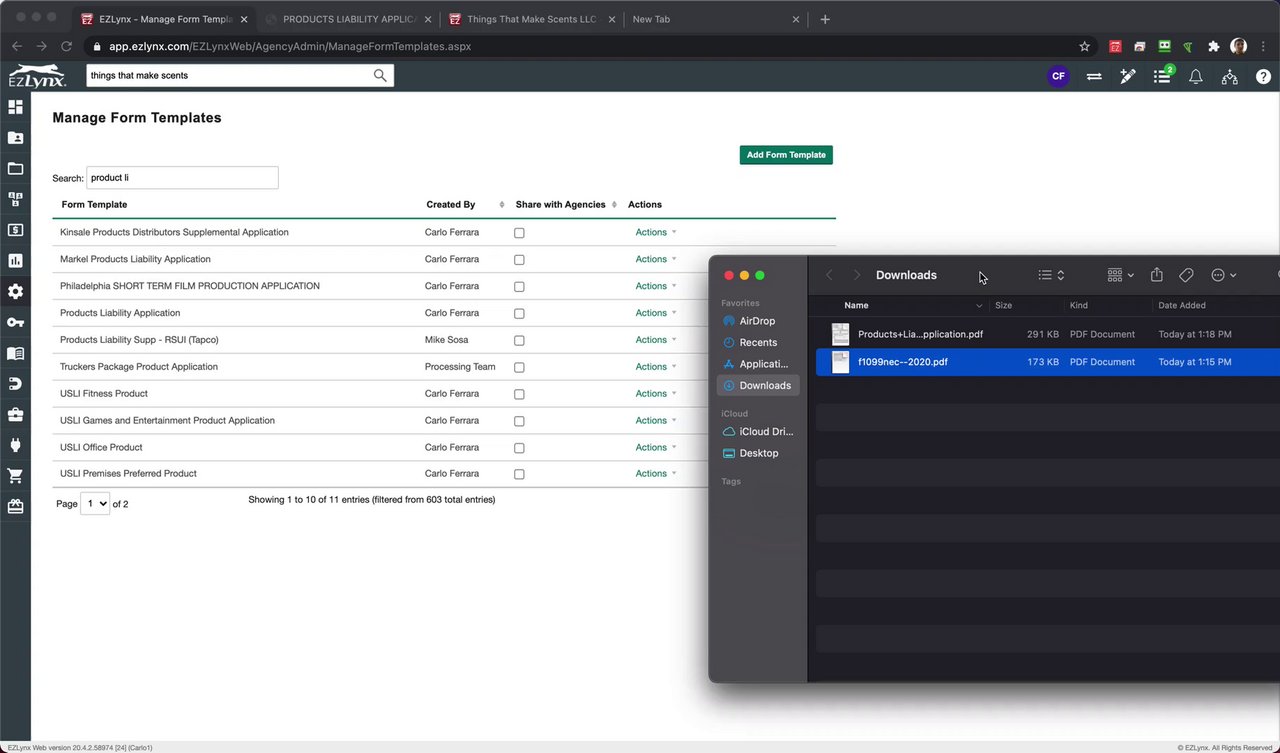
Task: Enable sharing for Truckers Package Product Application
Action: tap(519, 368)
